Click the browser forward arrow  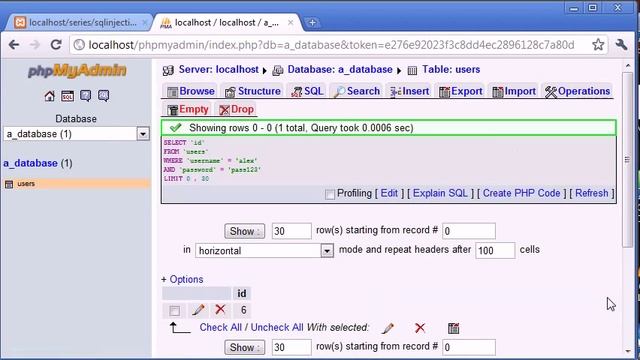(35, 44)
